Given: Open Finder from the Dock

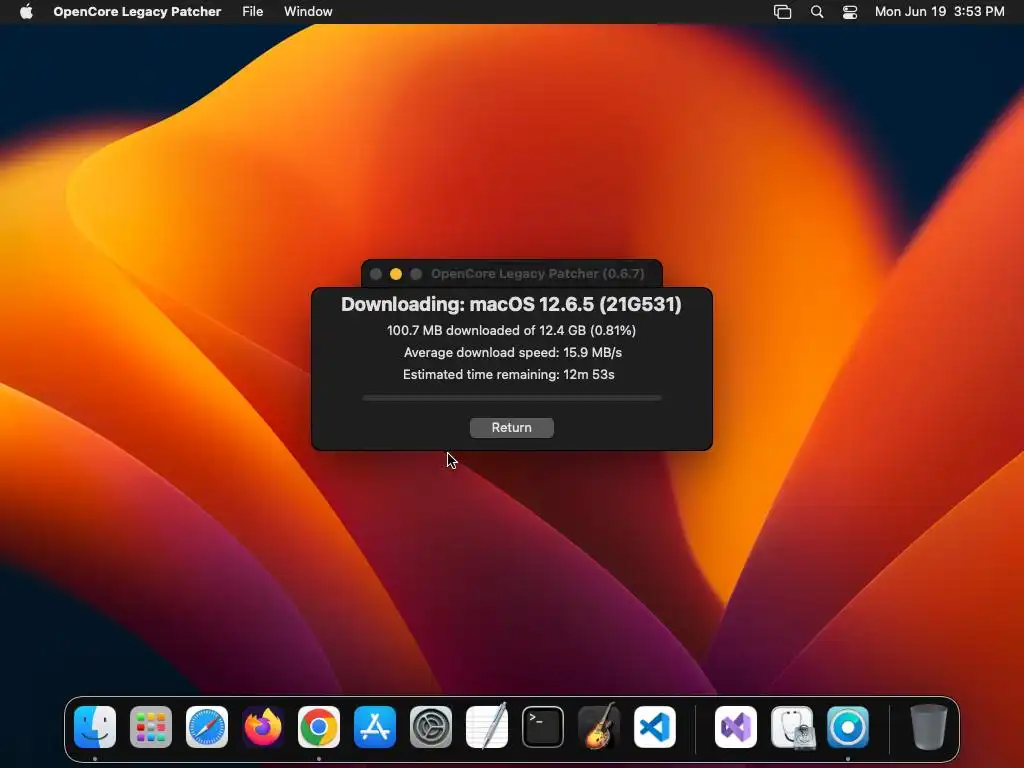Looking at the screenshot, I should click(x=95, y=727).
